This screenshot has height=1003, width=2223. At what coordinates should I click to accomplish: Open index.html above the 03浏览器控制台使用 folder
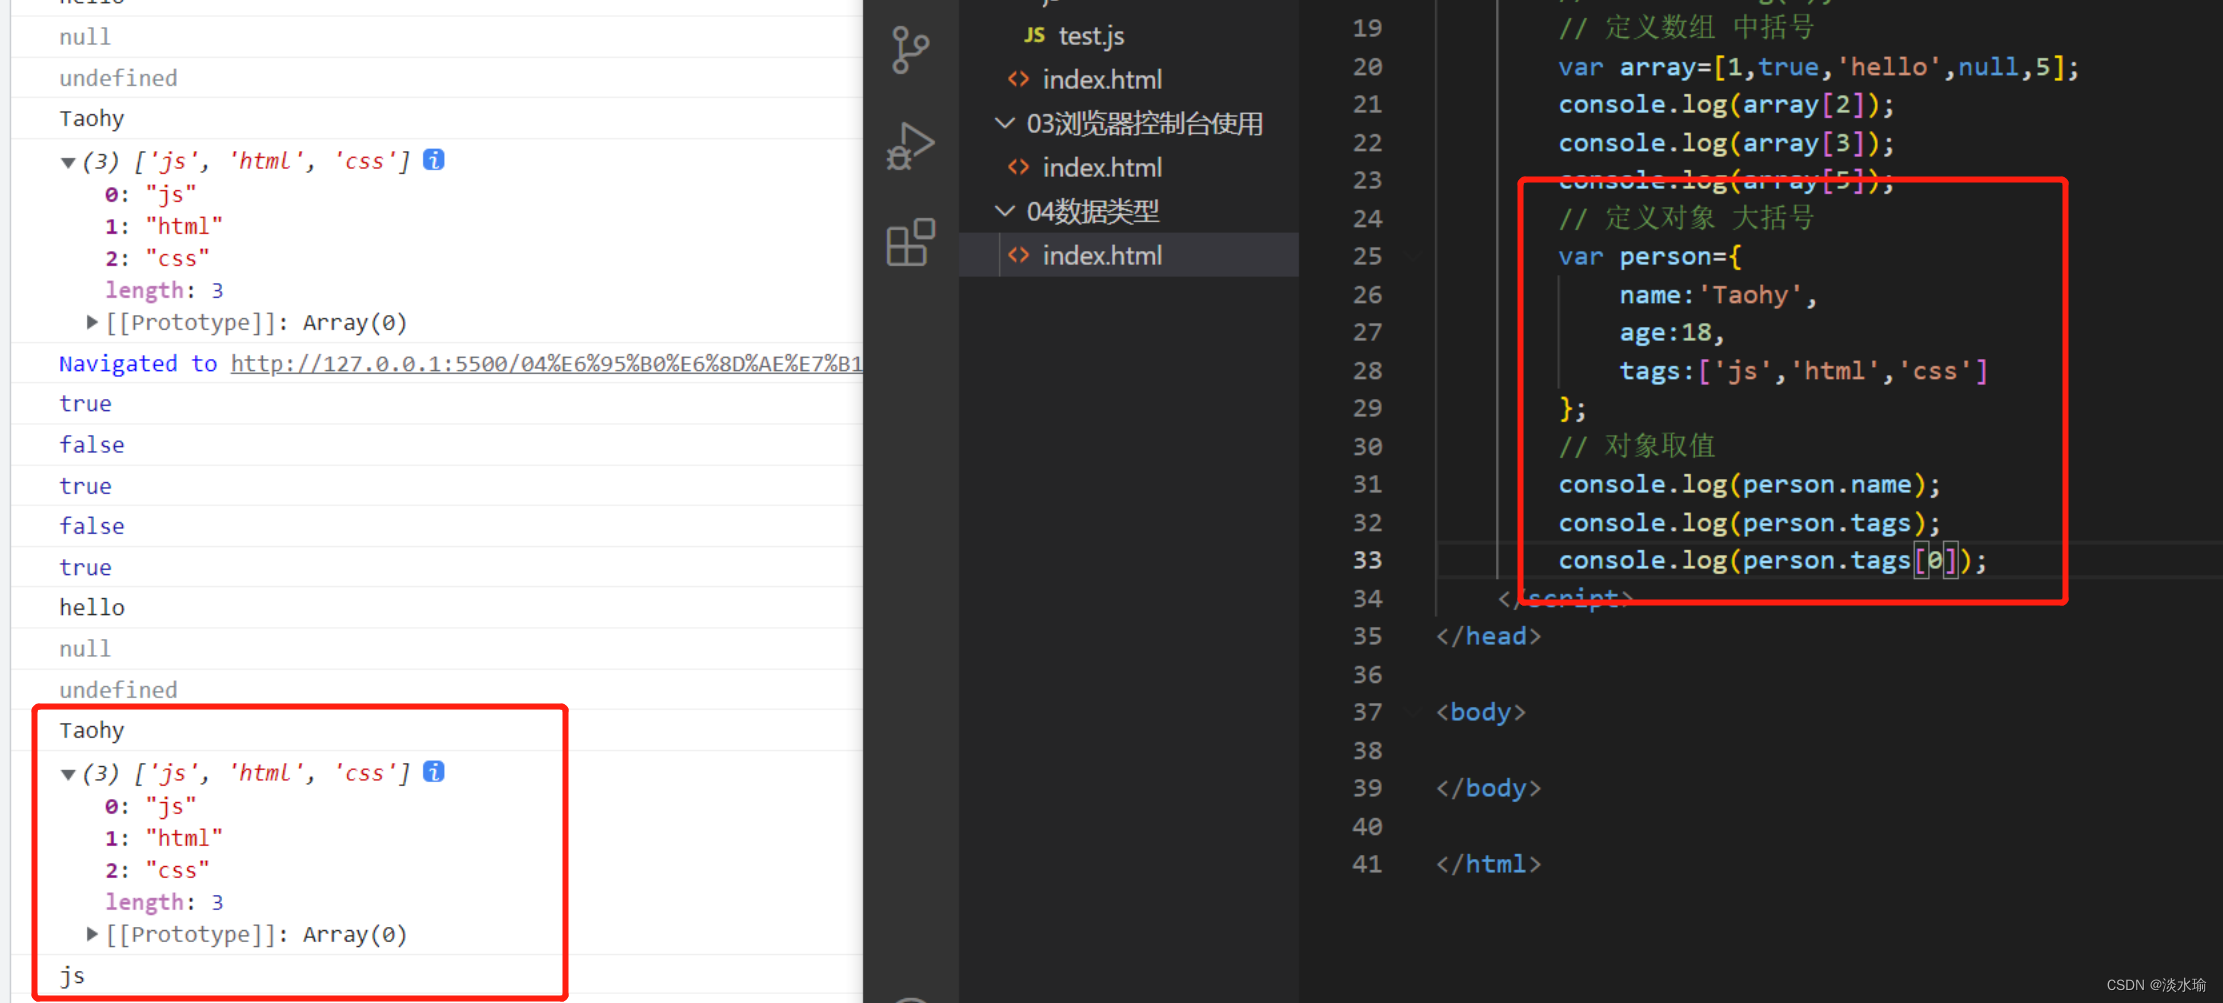1102,80
